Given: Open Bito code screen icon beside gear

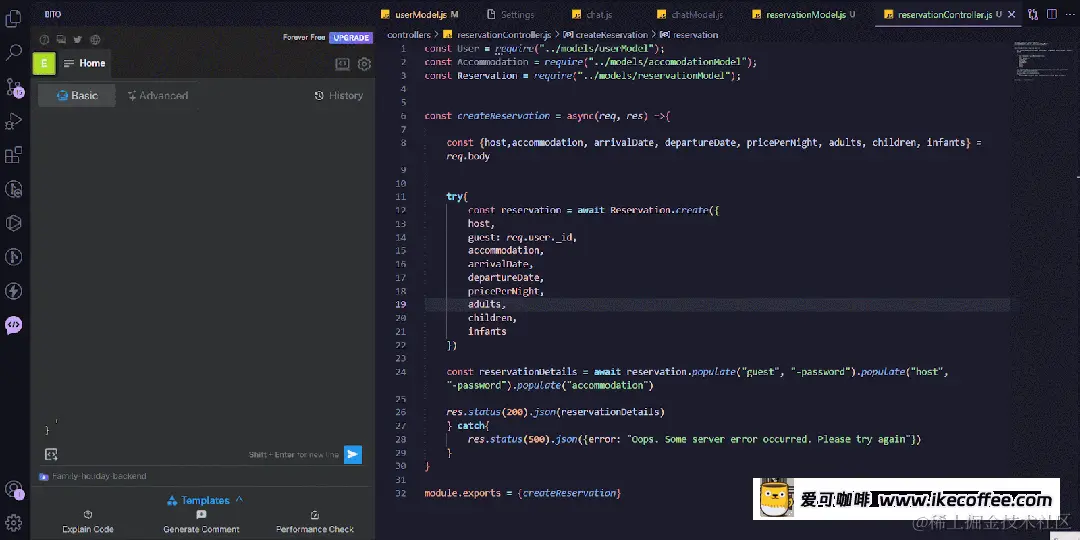Looking at the screenshot, I should click(342, 64).
